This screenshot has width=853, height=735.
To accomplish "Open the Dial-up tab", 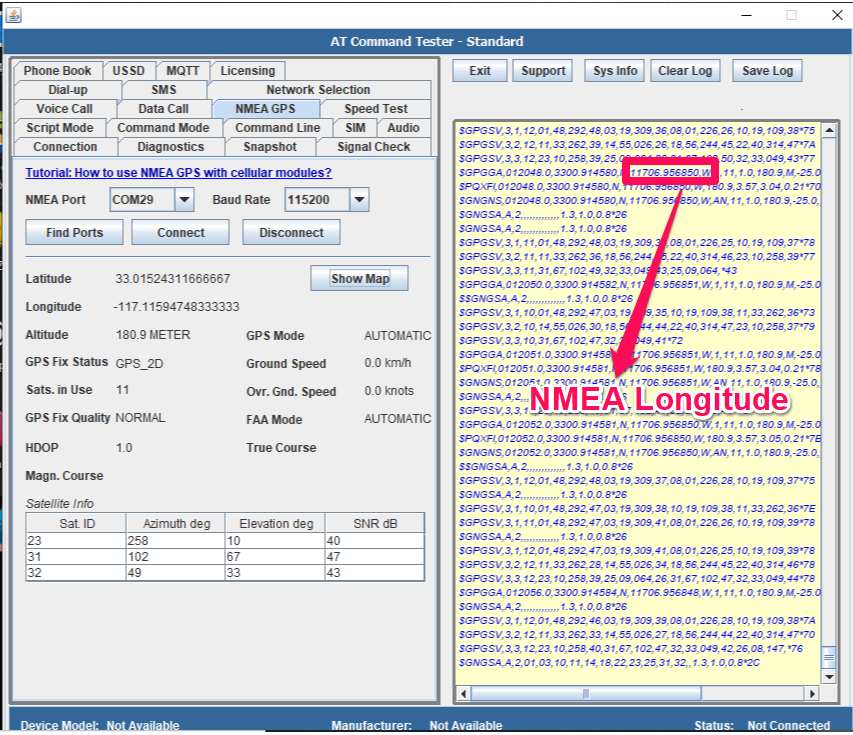I will click(x=68, y=90).
